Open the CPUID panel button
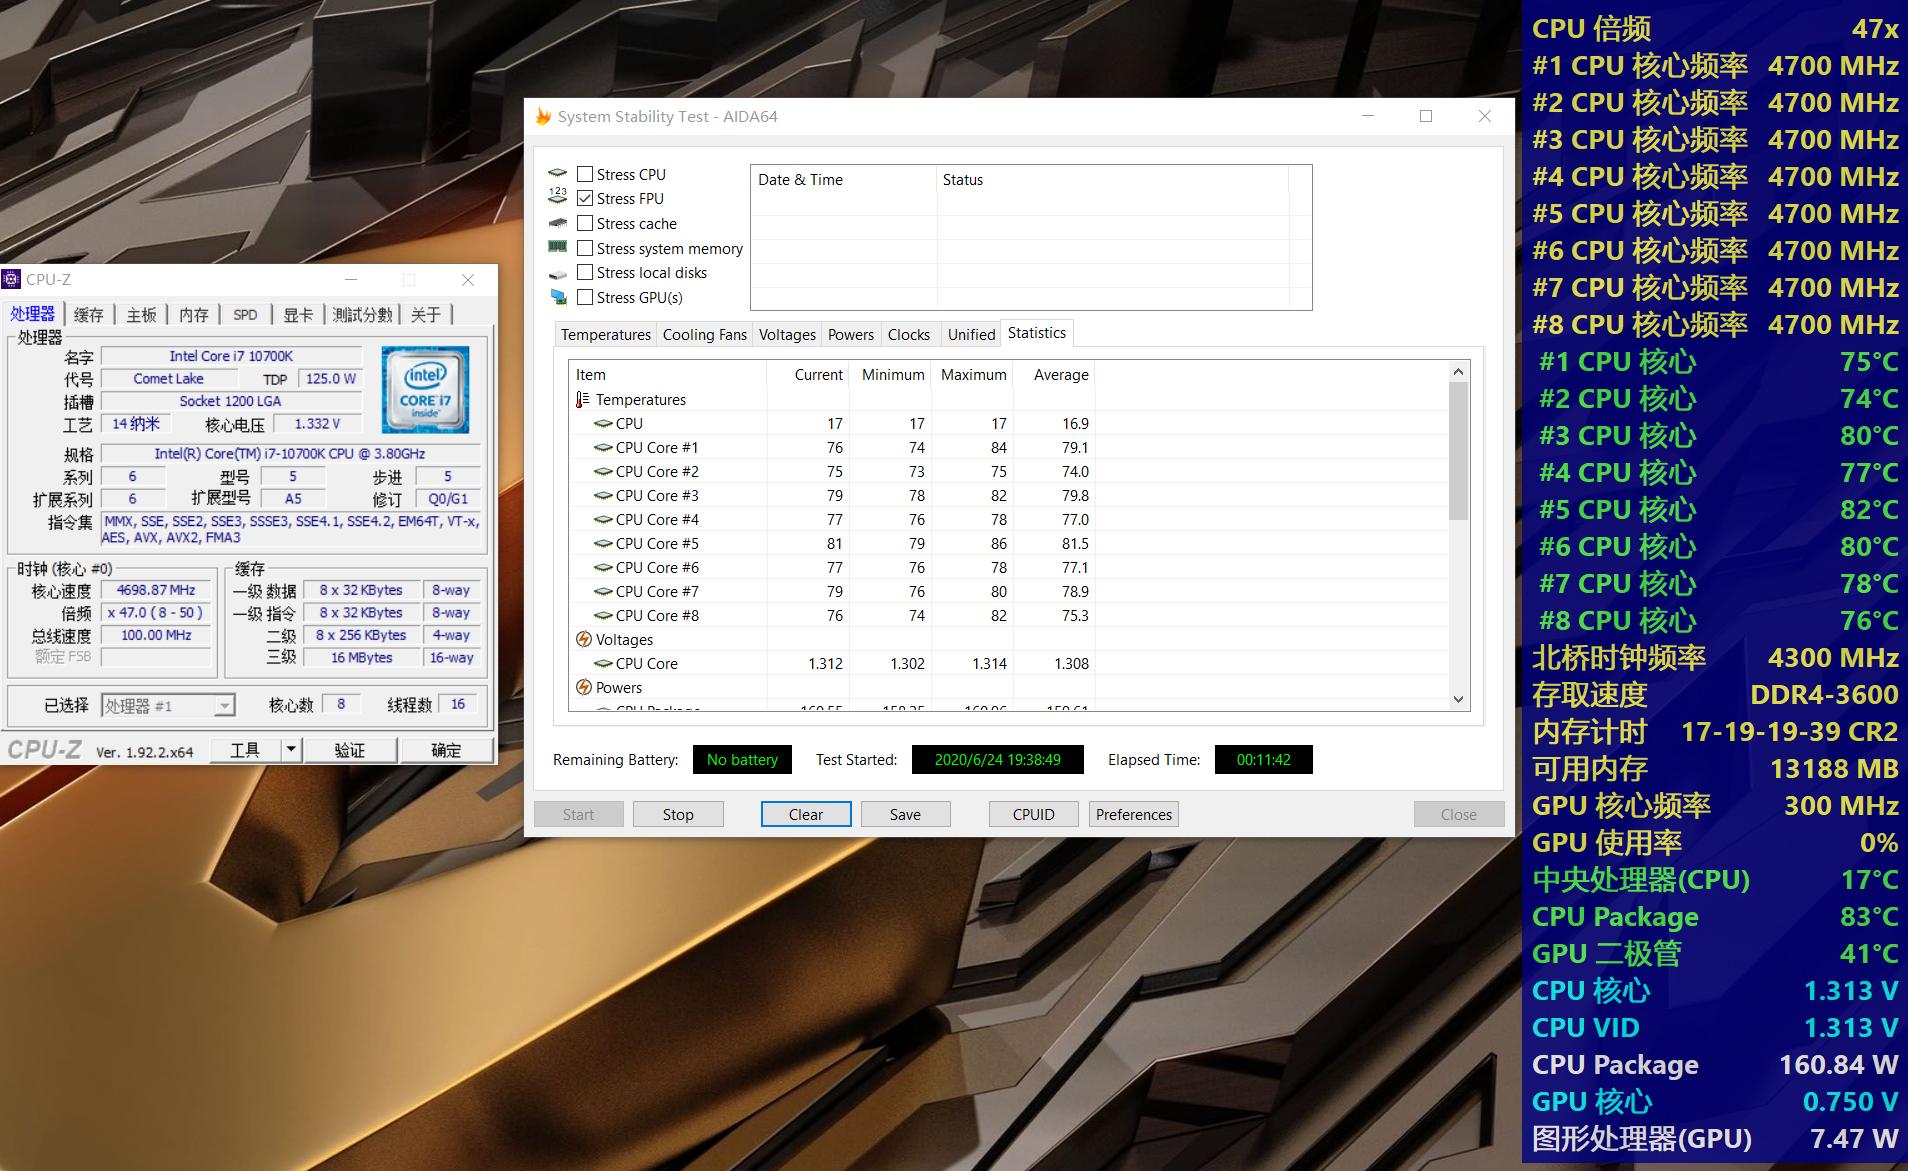1908x1171 pixels. coord(1034,814)
